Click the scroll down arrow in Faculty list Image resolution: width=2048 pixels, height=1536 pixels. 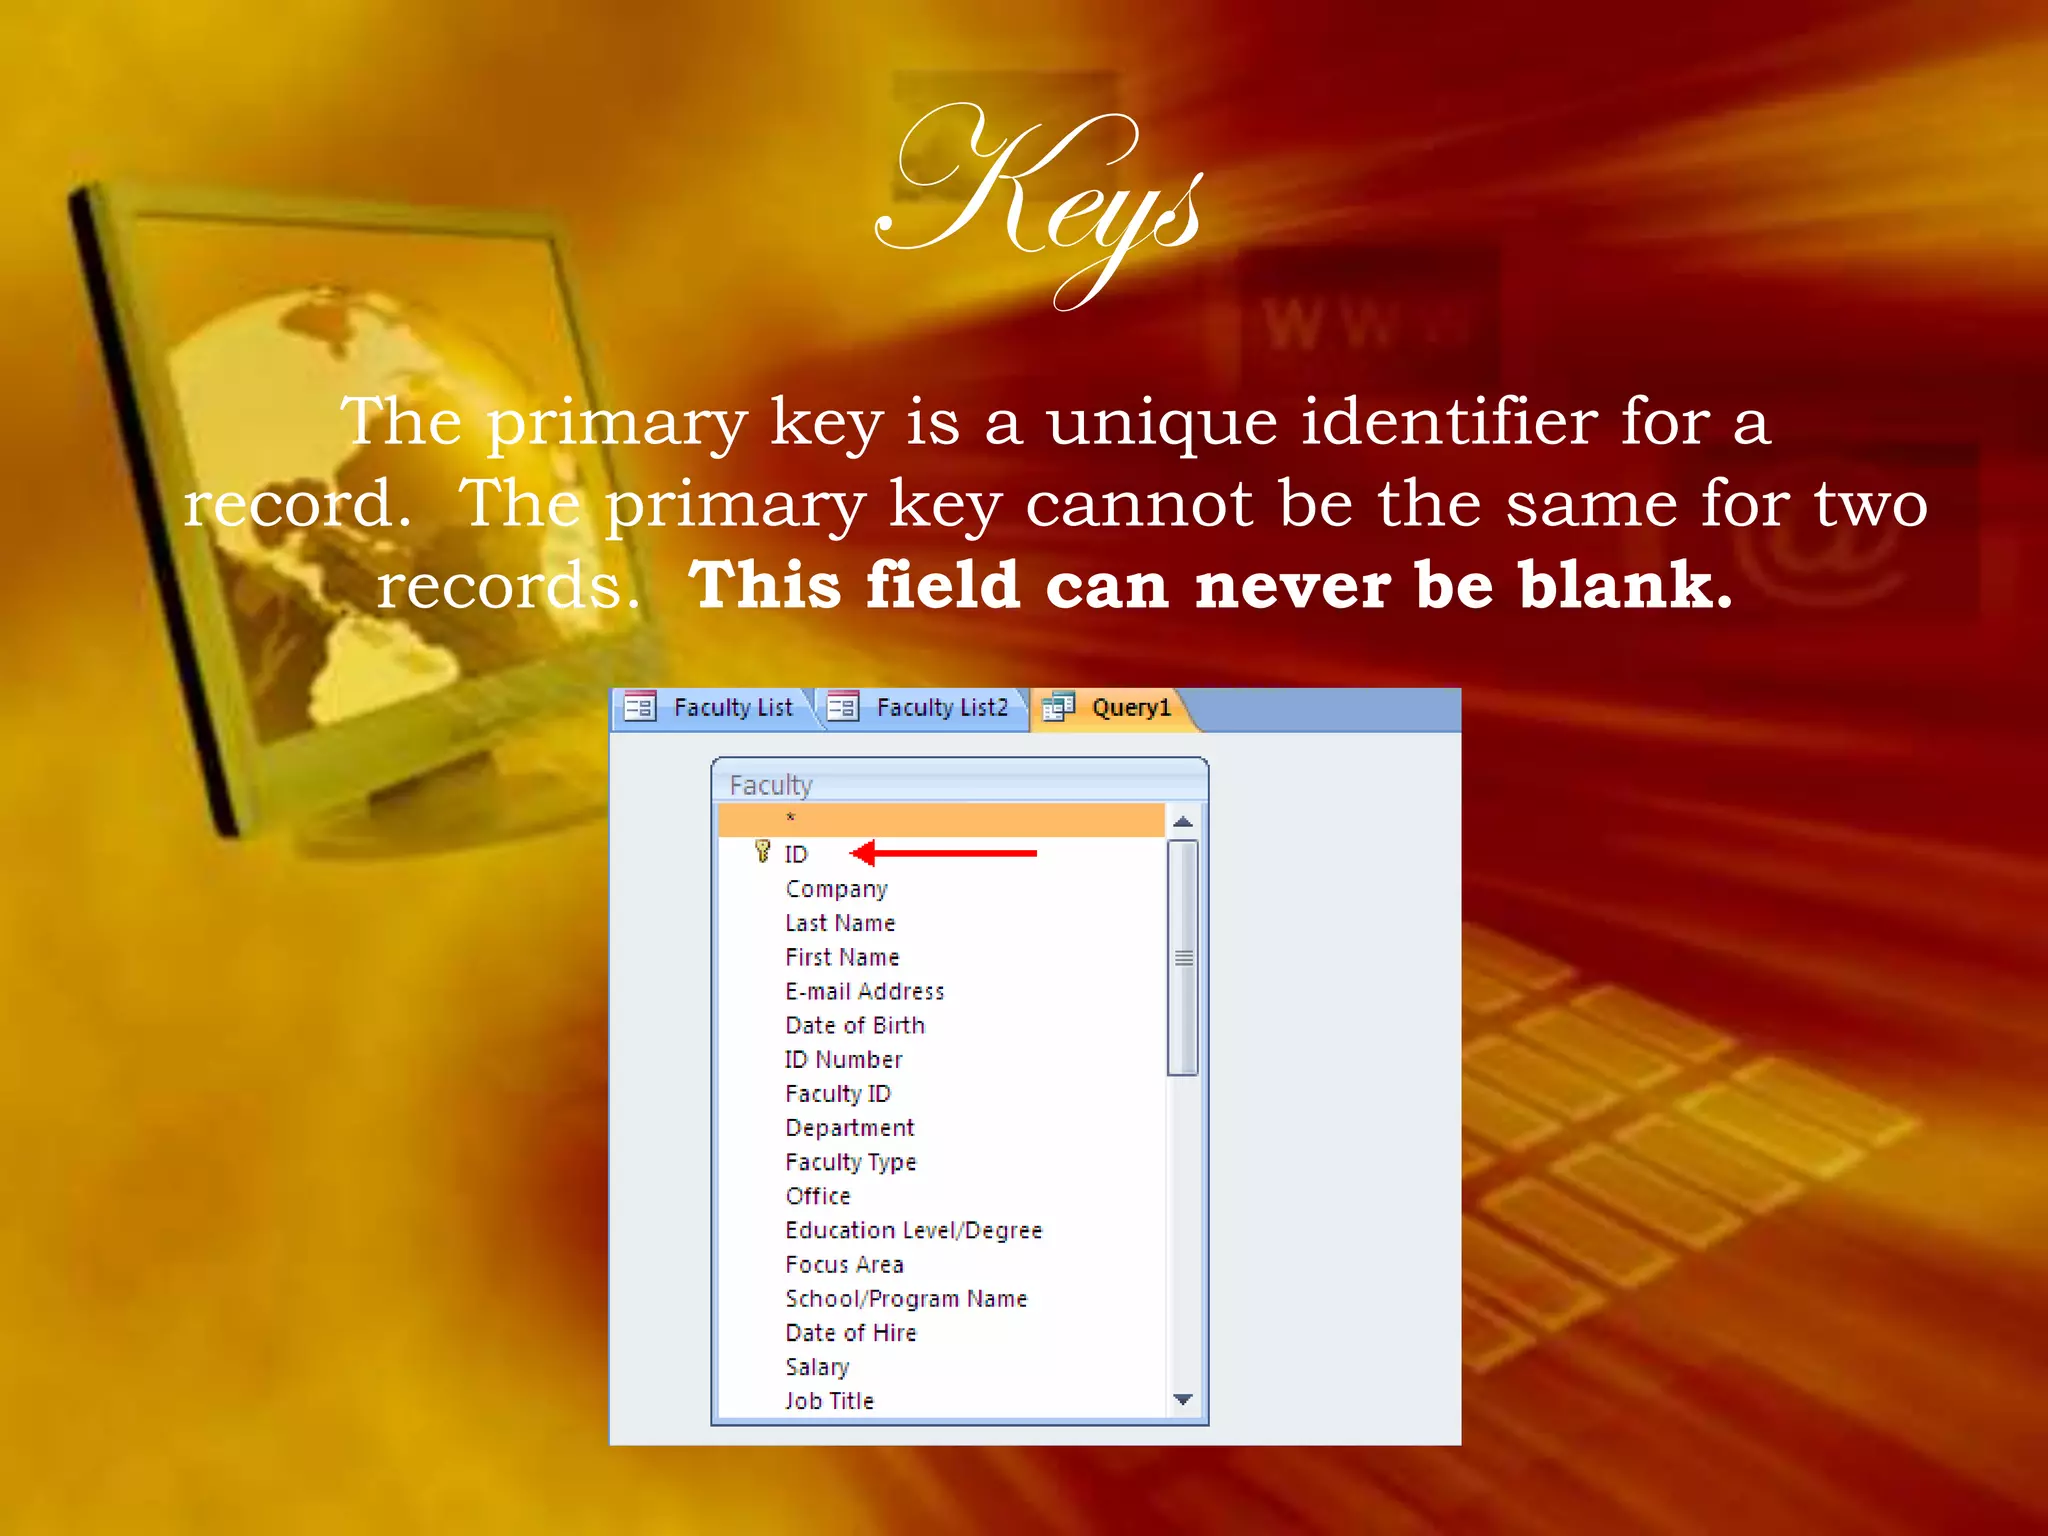[1183, 1400]
